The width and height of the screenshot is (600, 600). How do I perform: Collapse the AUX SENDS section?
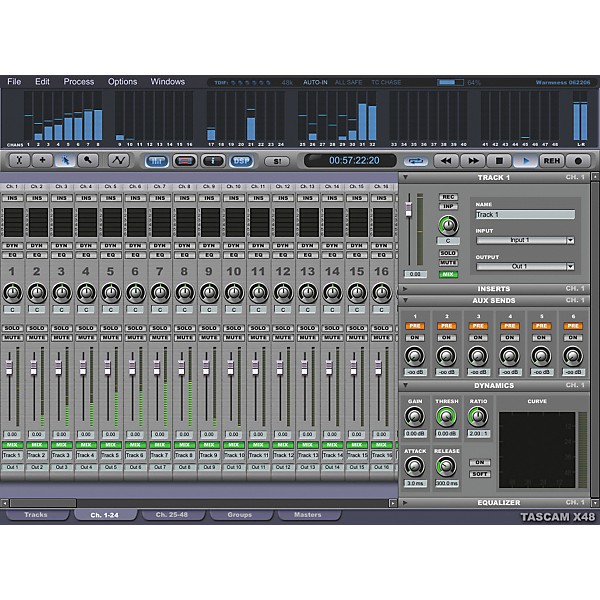pyautogui.click(x=405, y=300)
